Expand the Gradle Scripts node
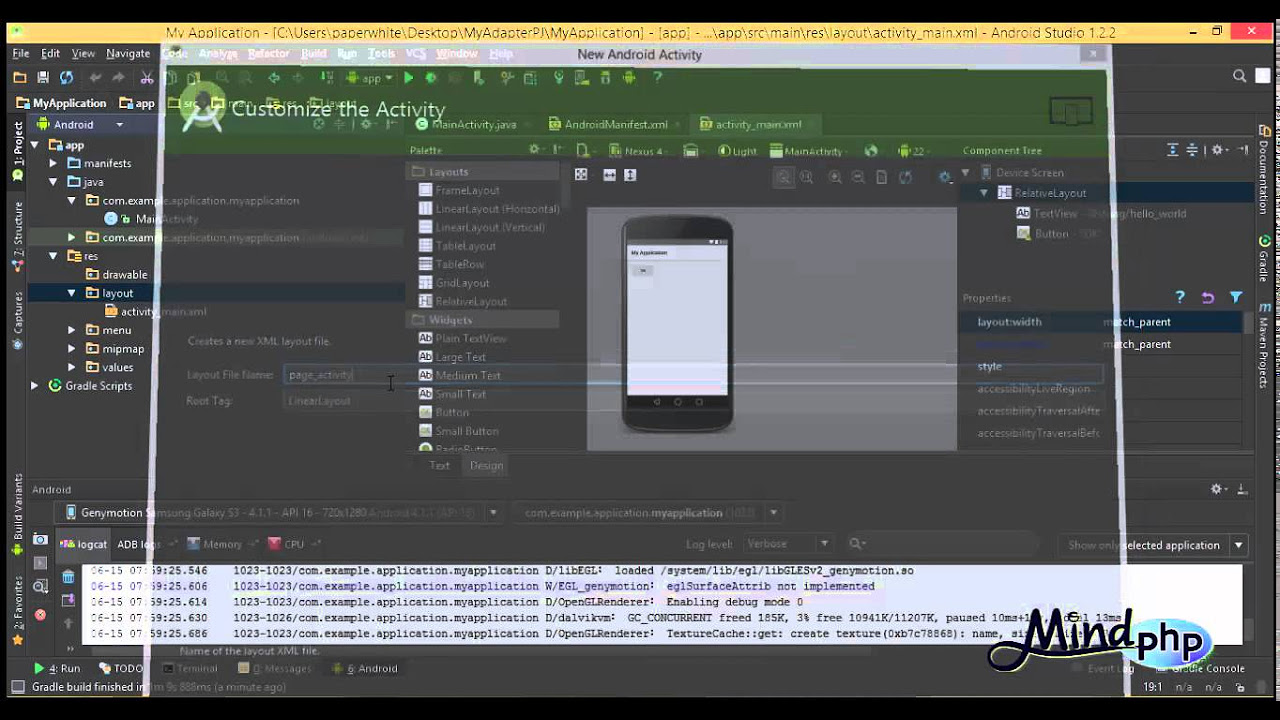This screenshot has width=1280, height=720. tap(35, 385)
